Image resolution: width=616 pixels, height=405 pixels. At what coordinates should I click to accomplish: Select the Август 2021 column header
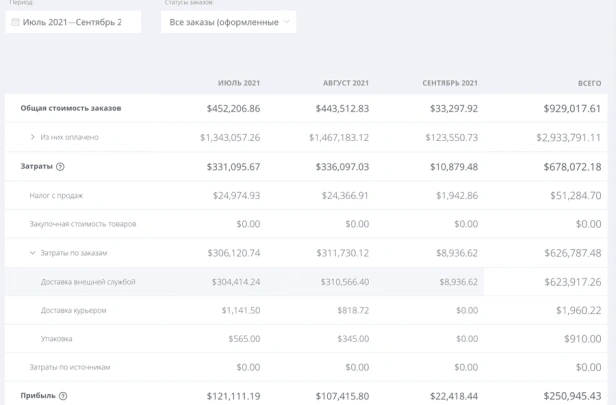pyautogui.click(x=346, y=82)
